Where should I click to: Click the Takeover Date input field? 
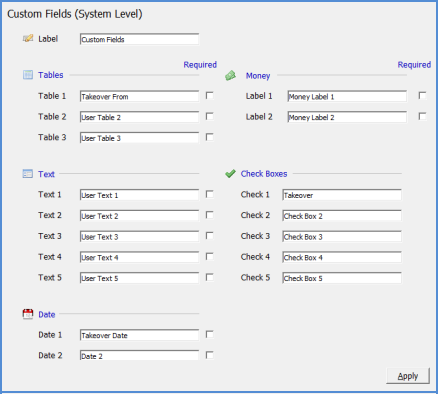click(x=139, y=335)
